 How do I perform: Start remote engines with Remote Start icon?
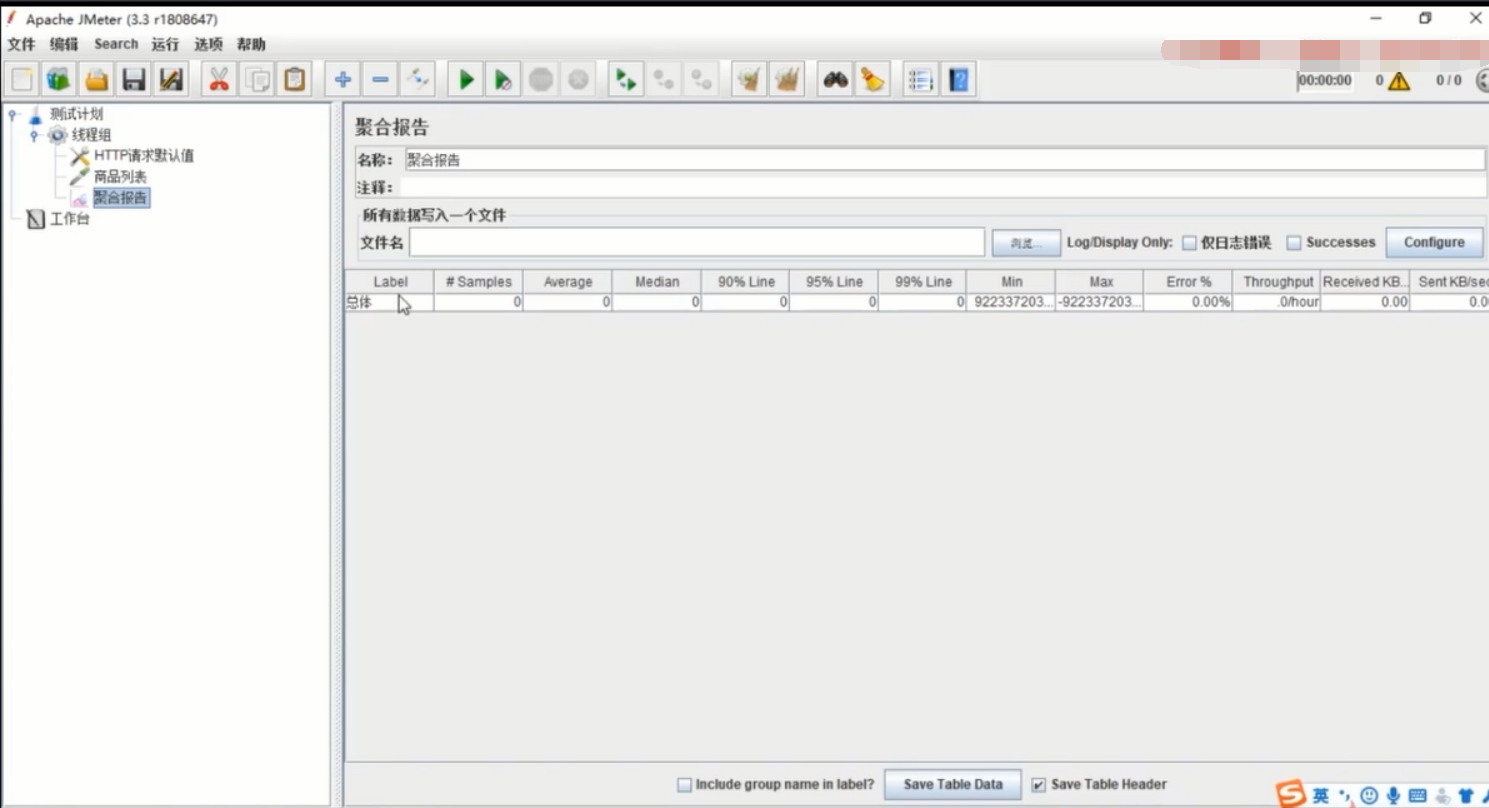click(626, 80)
